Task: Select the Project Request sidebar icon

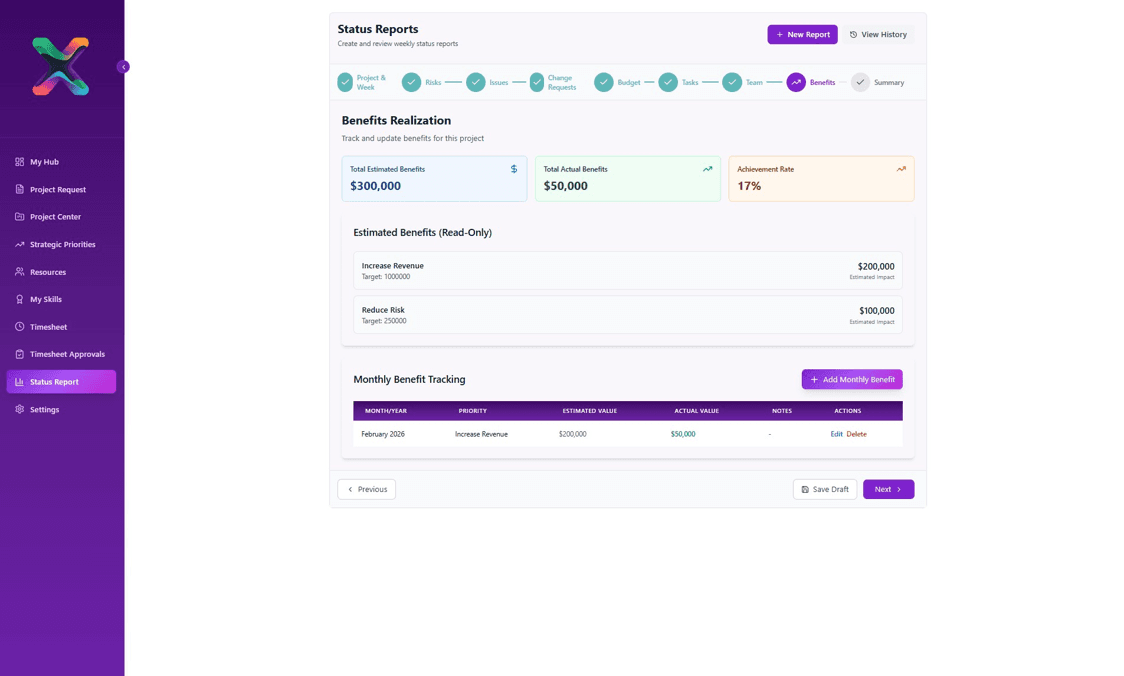Action: pyautogui.click(x=19, y=189)
